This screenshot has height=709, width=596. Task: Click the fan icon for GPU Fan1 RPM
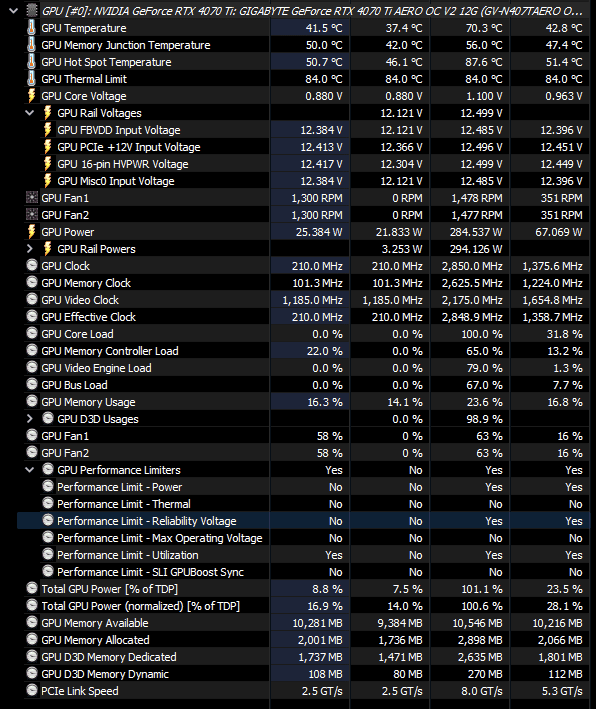[32, 198]
